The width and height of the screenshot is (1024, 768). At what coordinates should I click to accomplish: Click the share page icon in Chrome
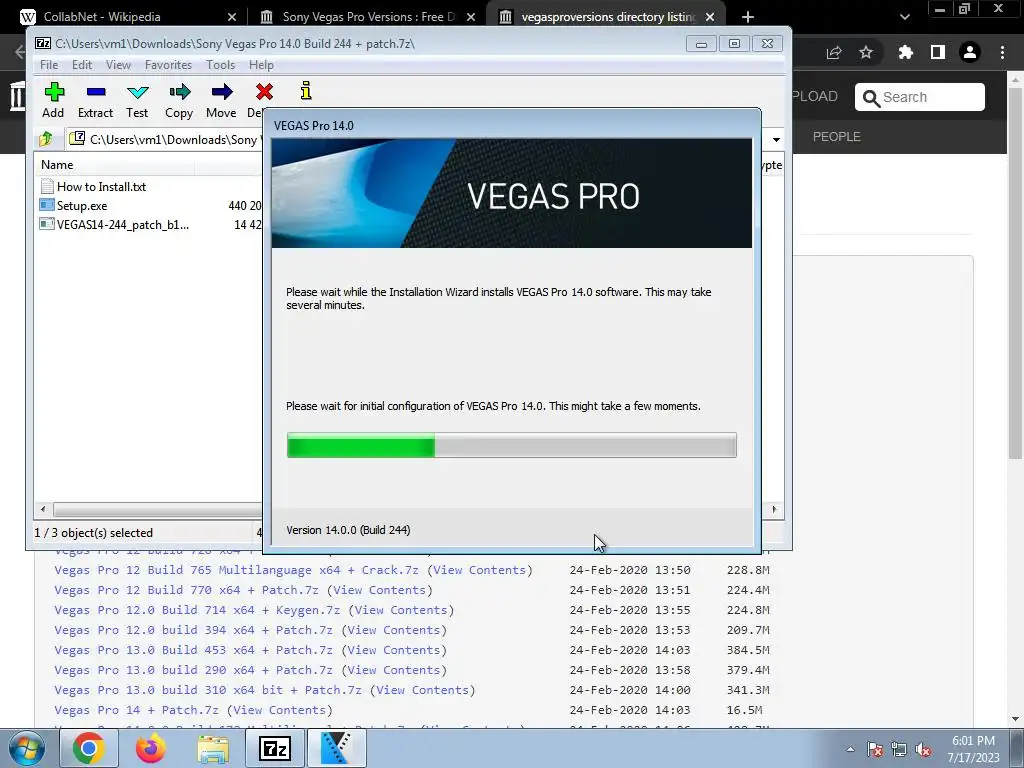(x=834, y=53)
